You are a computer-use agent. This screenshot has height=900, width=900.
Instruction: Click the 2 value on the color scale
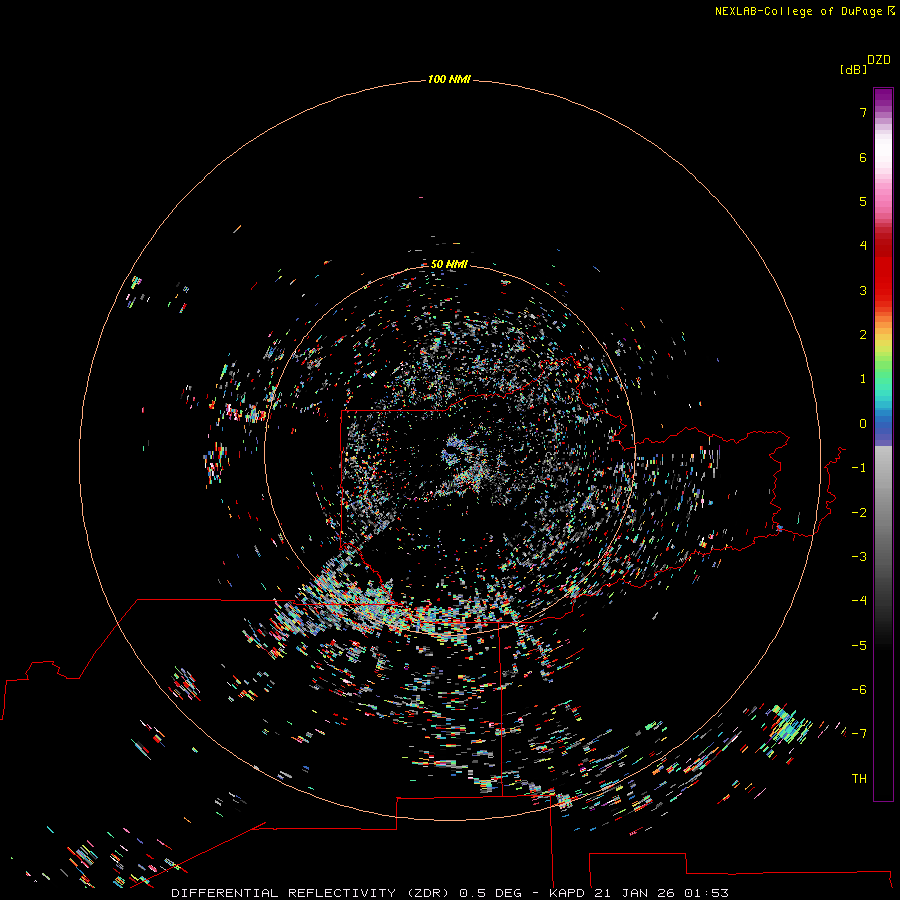(x=863, y=335)
